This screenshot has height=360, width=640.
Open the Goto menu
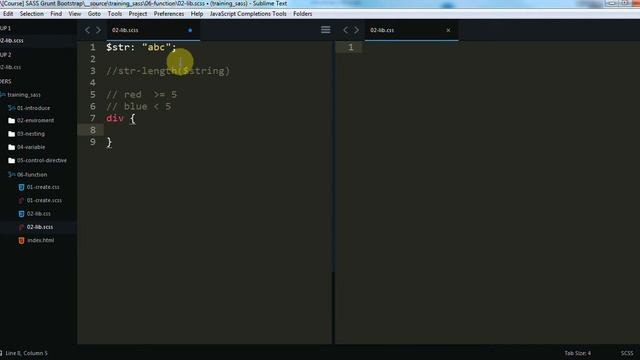[94, 13]
